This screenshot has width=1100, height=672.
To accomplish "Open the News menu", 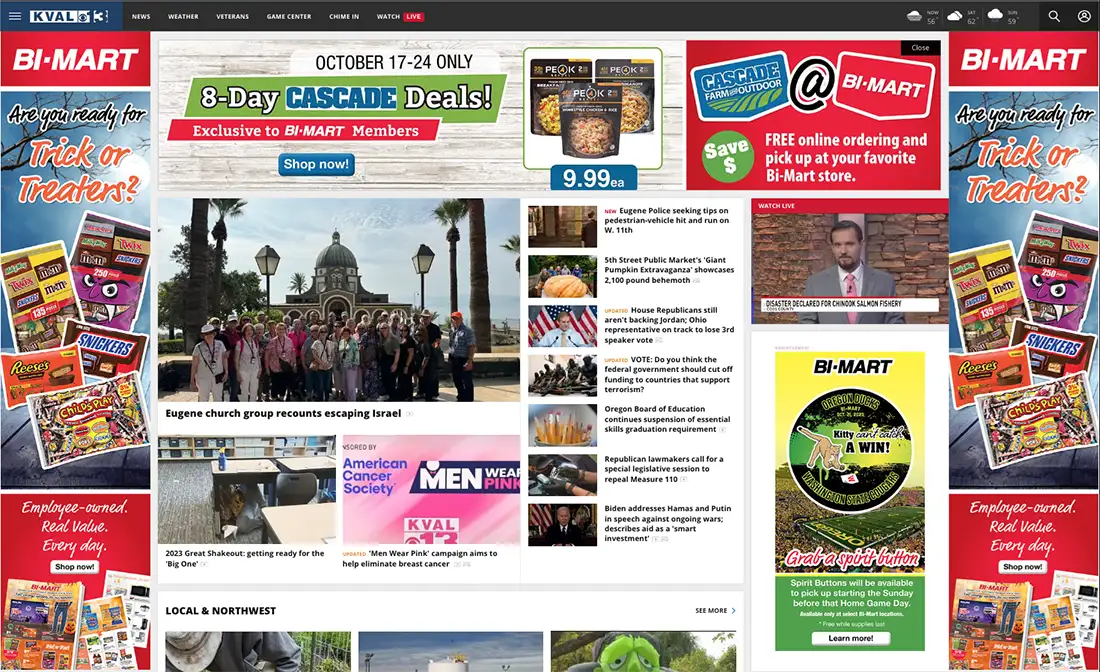I will (x=141, y=16).
